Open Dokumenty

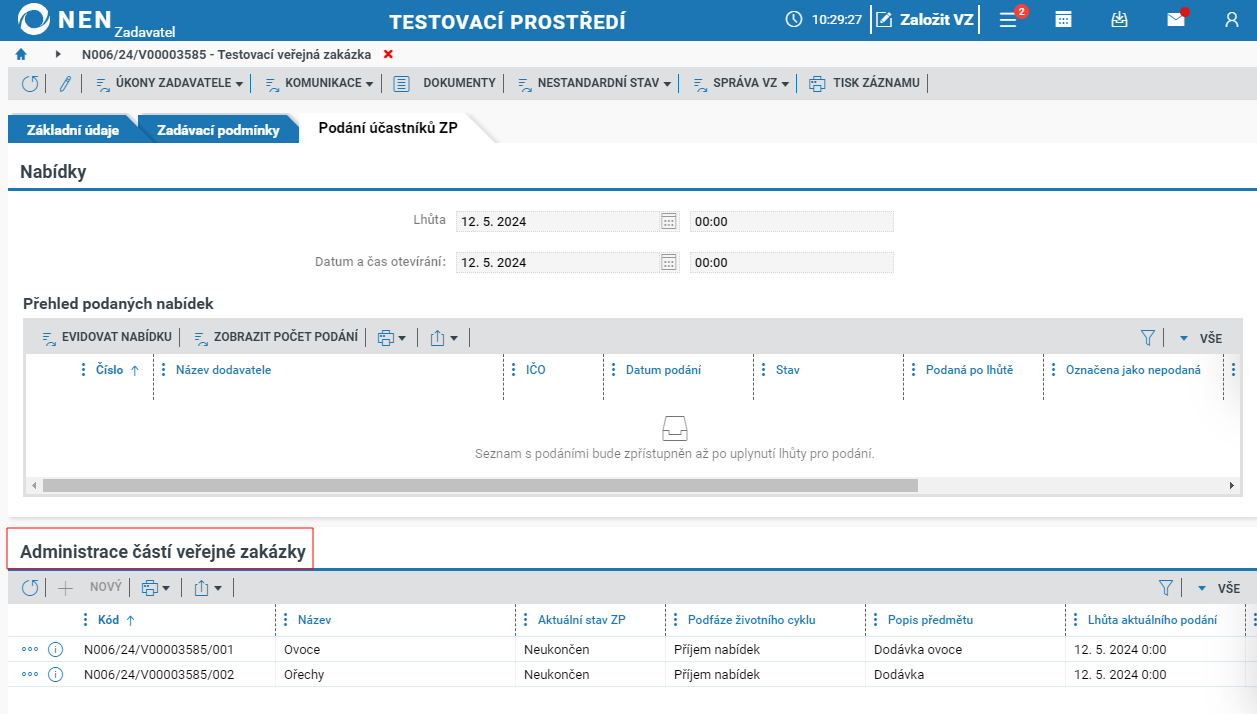(x=445, y=83)
